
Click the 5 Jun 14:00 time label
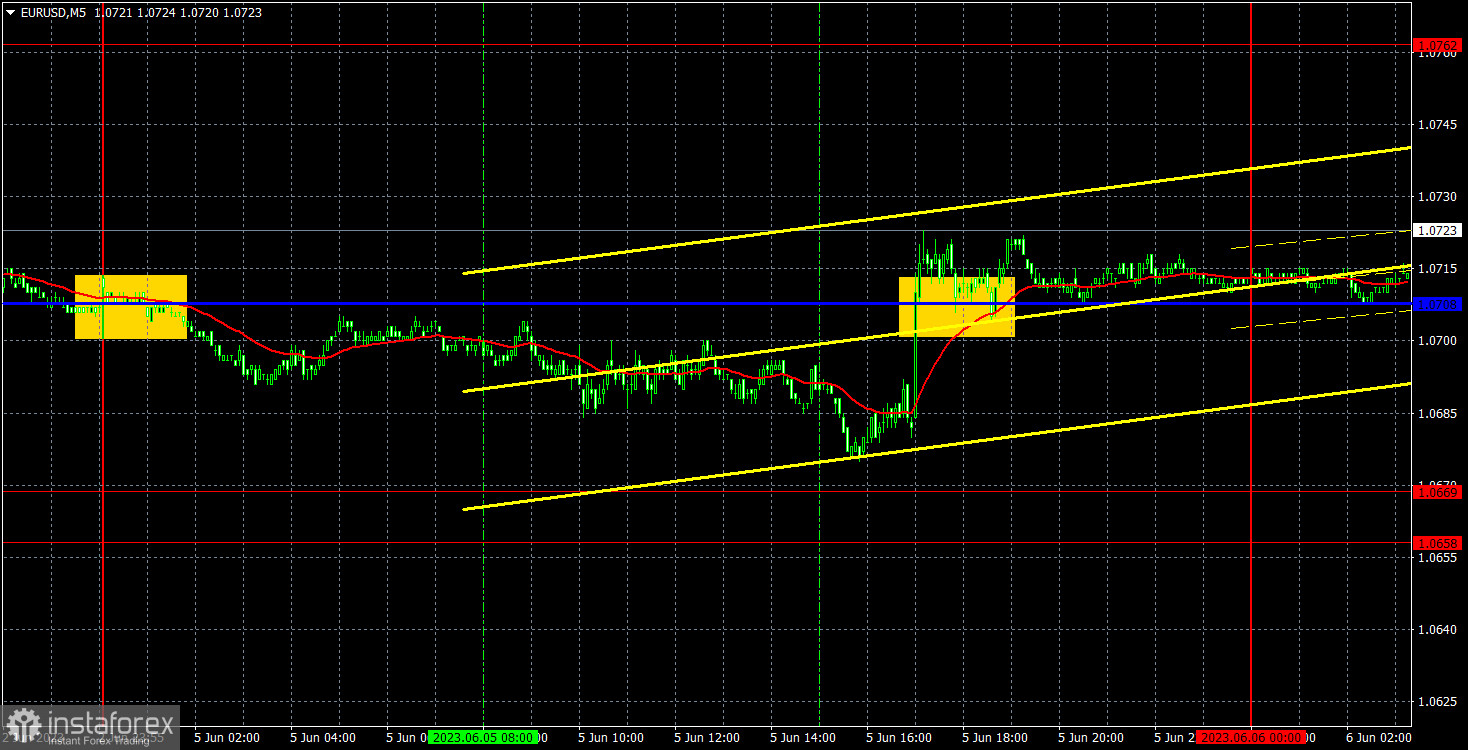tap(802, 737)
